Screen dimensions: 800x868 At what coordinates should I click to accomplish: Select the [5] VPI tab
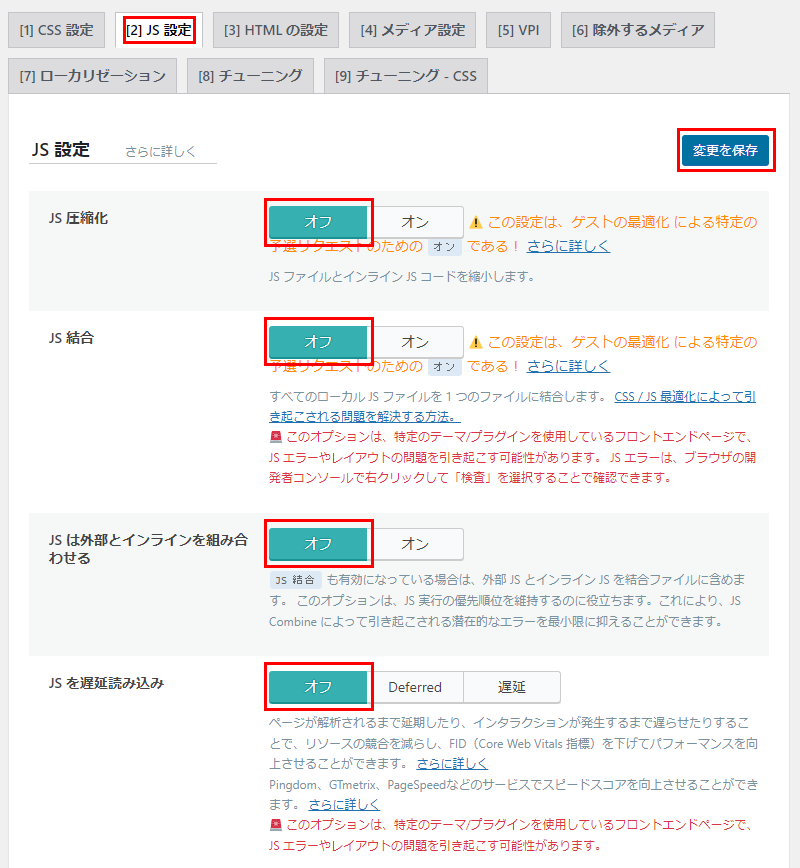click(x=518, y=30)
